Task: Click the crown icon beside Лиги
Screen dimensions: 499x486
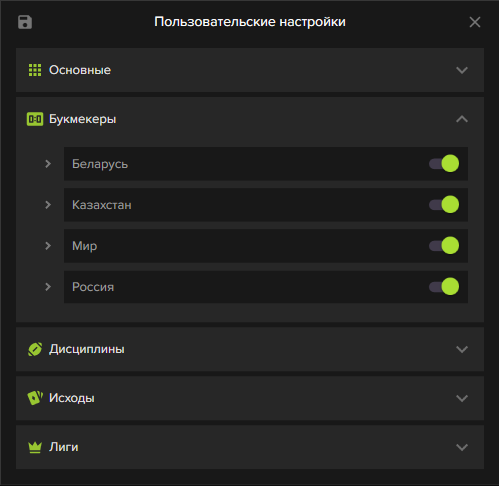Action: pyautogui.click(x=35, y=447)
